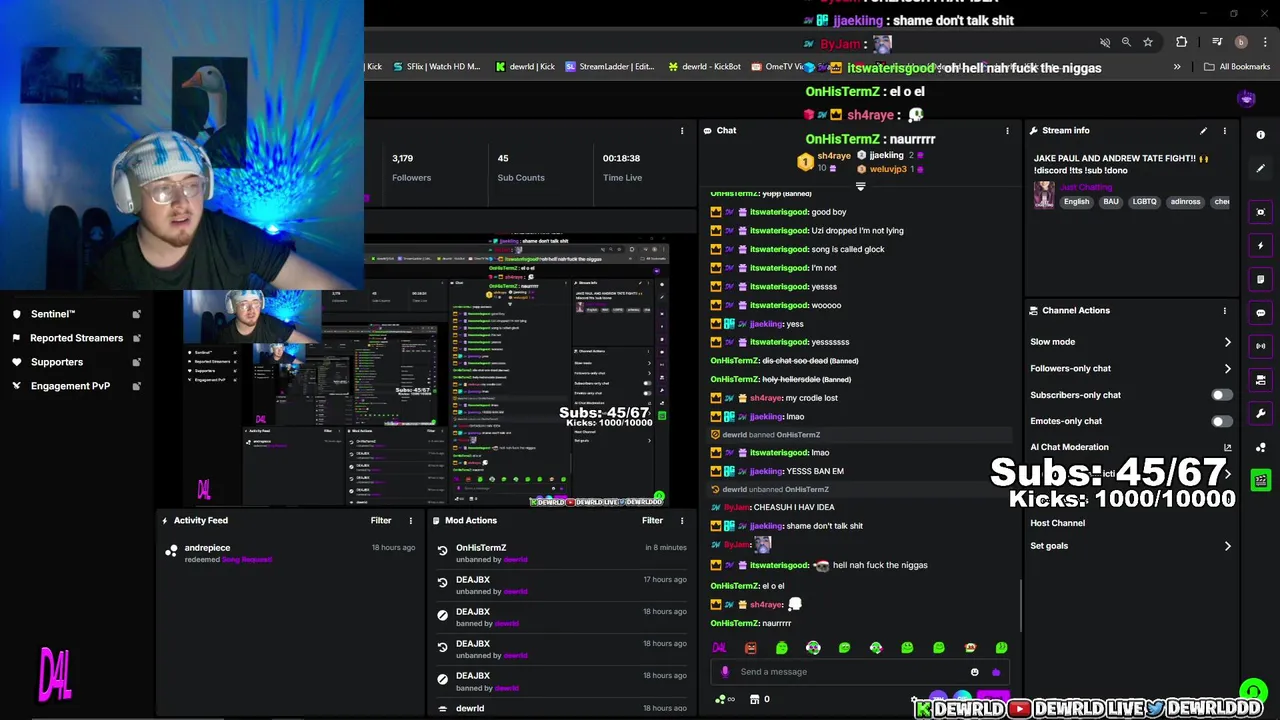The height and width of the screenshot is (720, 1280).
Task: Toggle Subscribers-only chat switch
Action: [1222, 395]
